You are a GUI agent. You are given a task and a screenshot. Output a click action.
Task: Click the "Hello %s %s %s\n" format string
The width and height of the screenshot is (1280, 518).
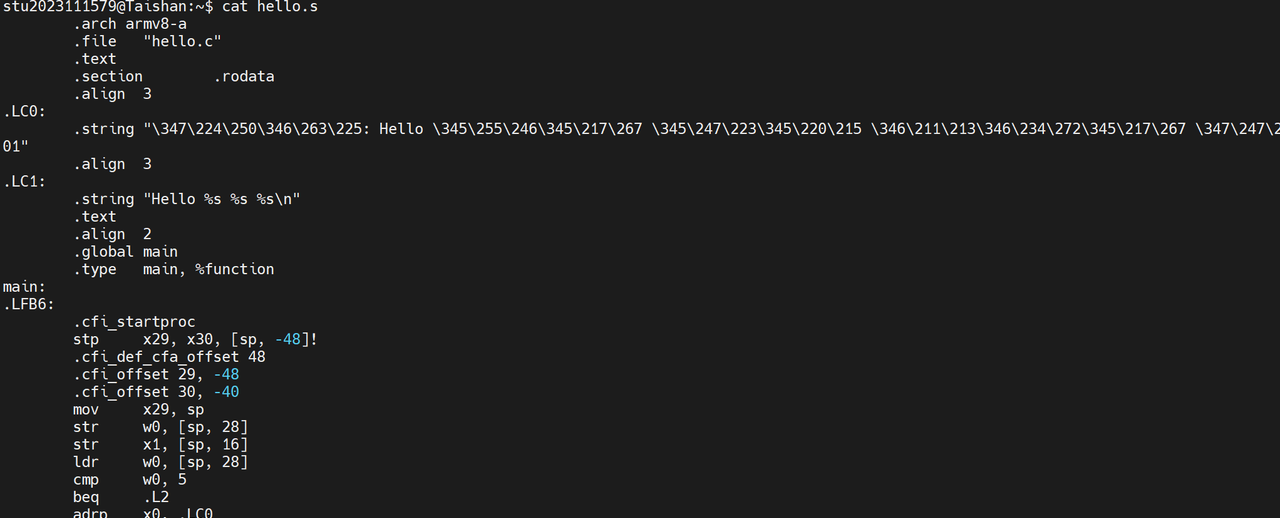(x=222, y=199)
